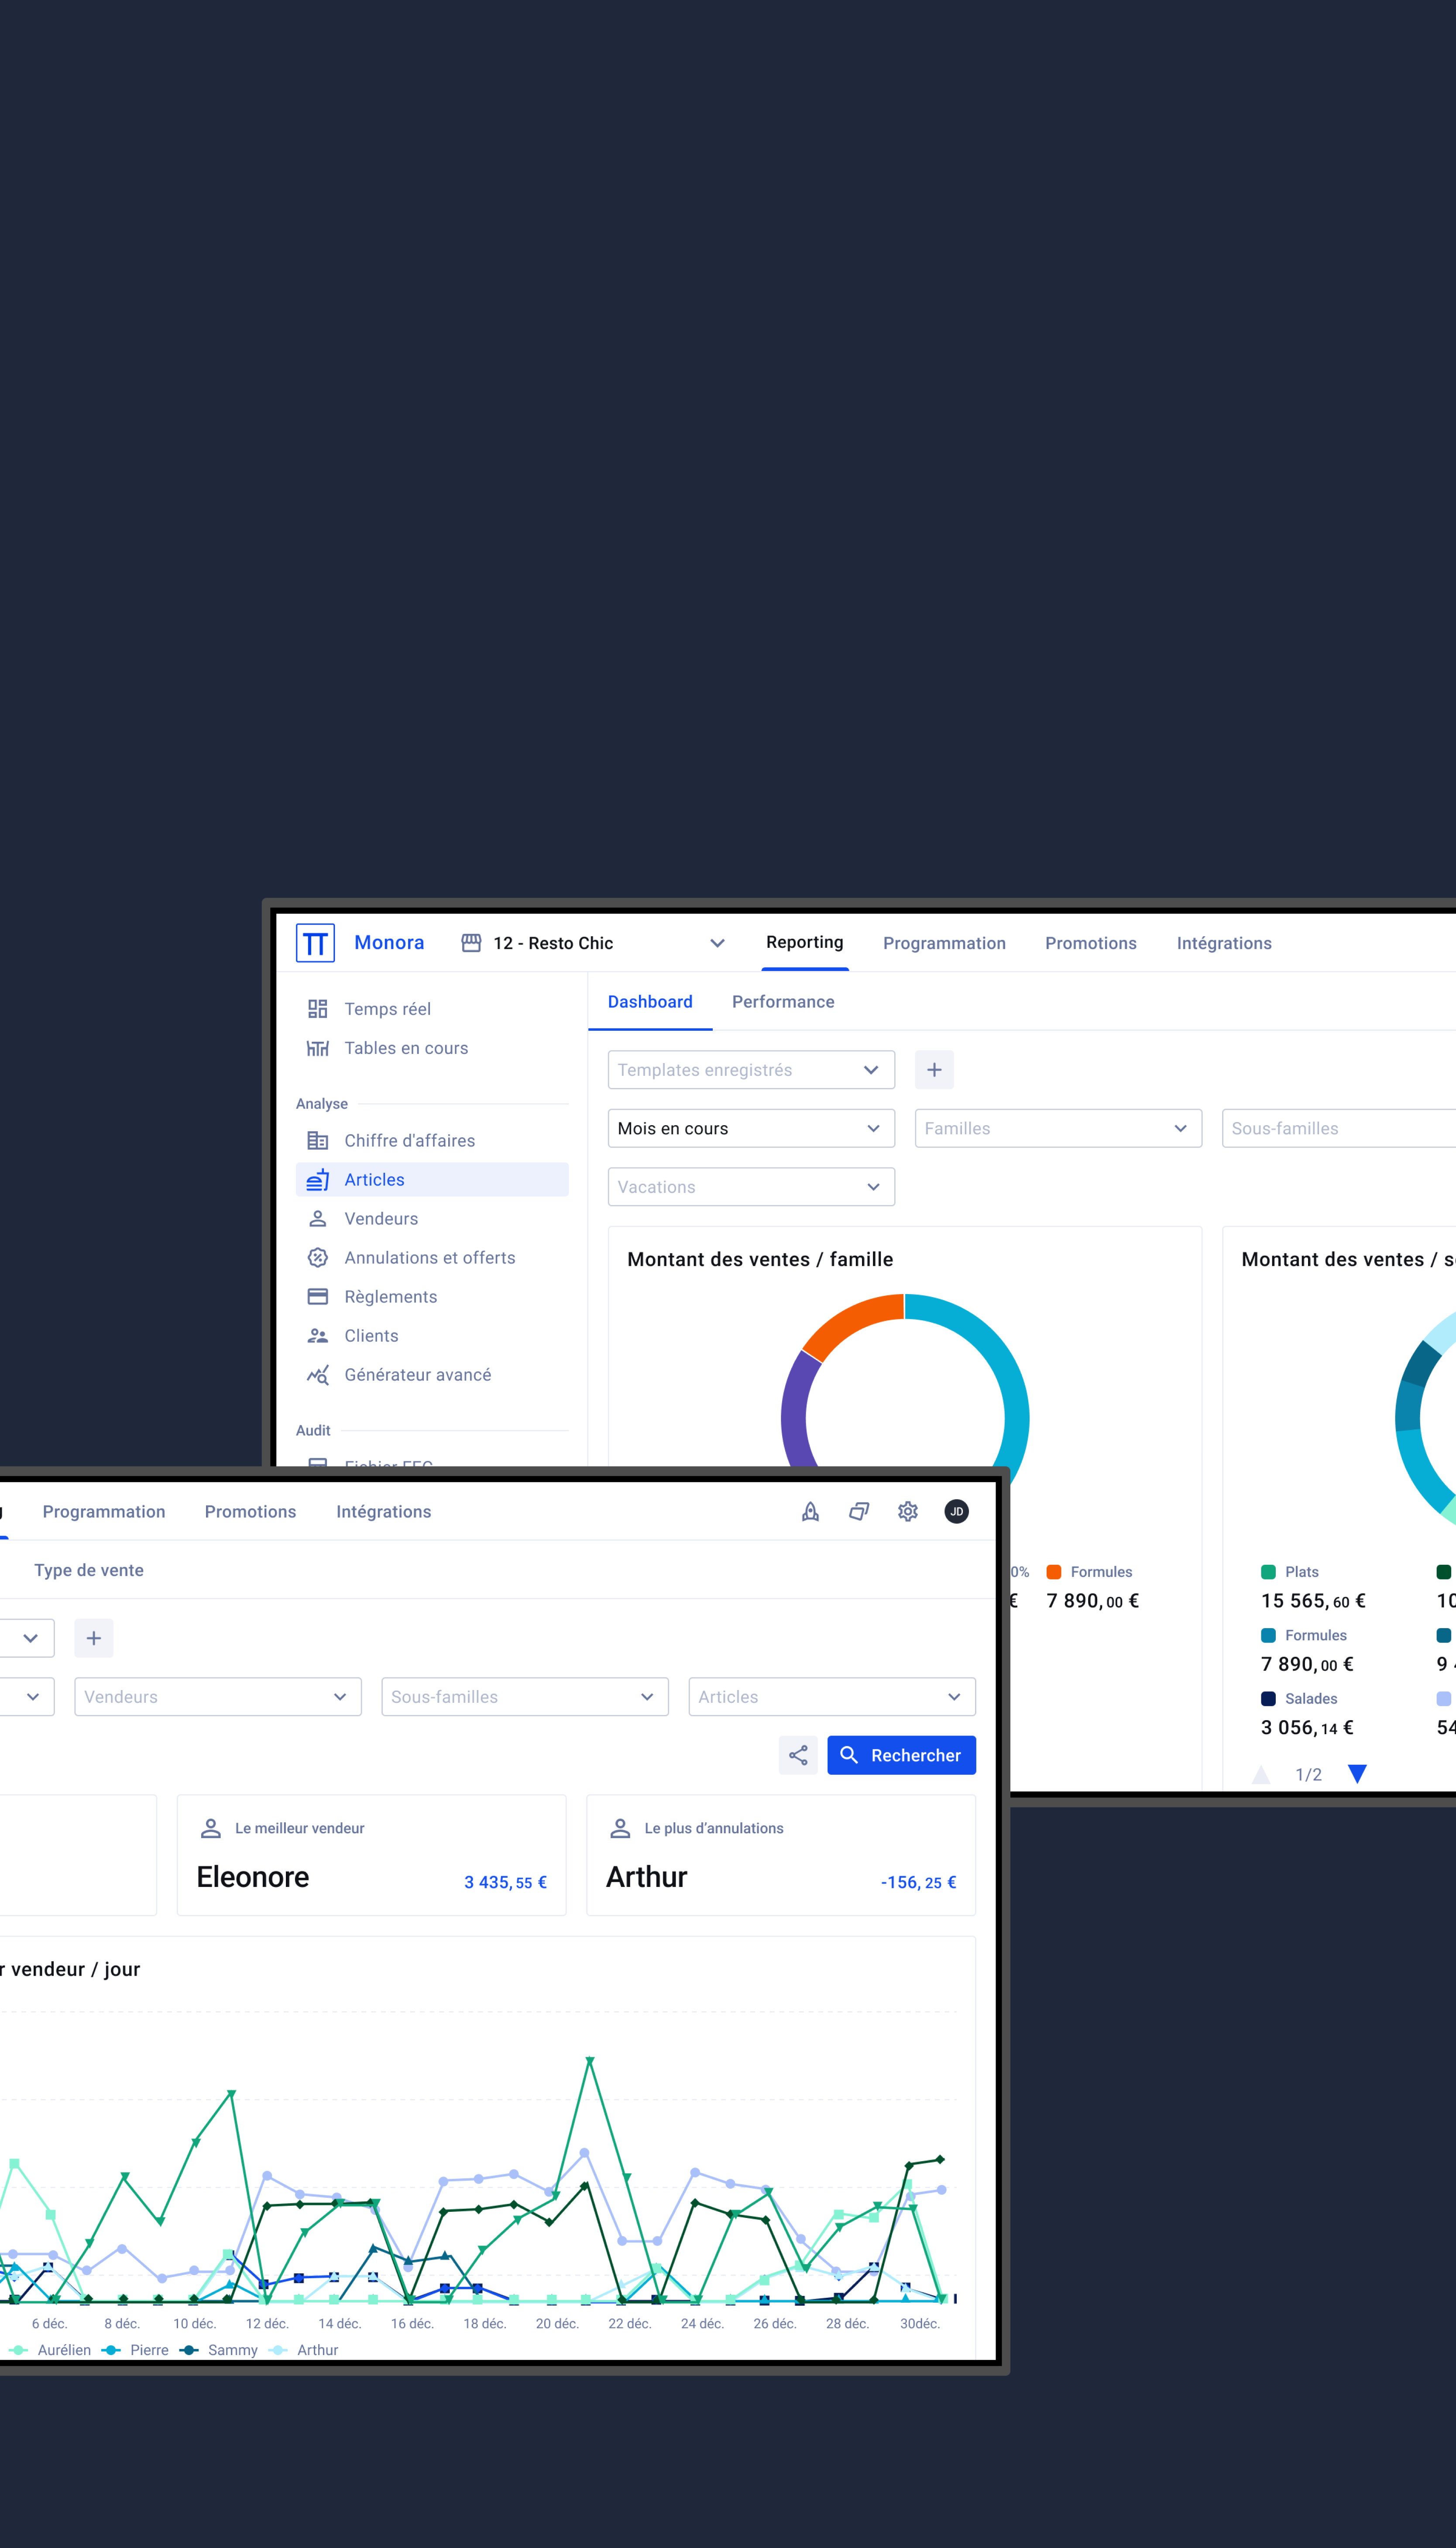Toggle Aurélien series in the chart legend
This screenshot has height=2548, width=1456.
coord(51,2350)
